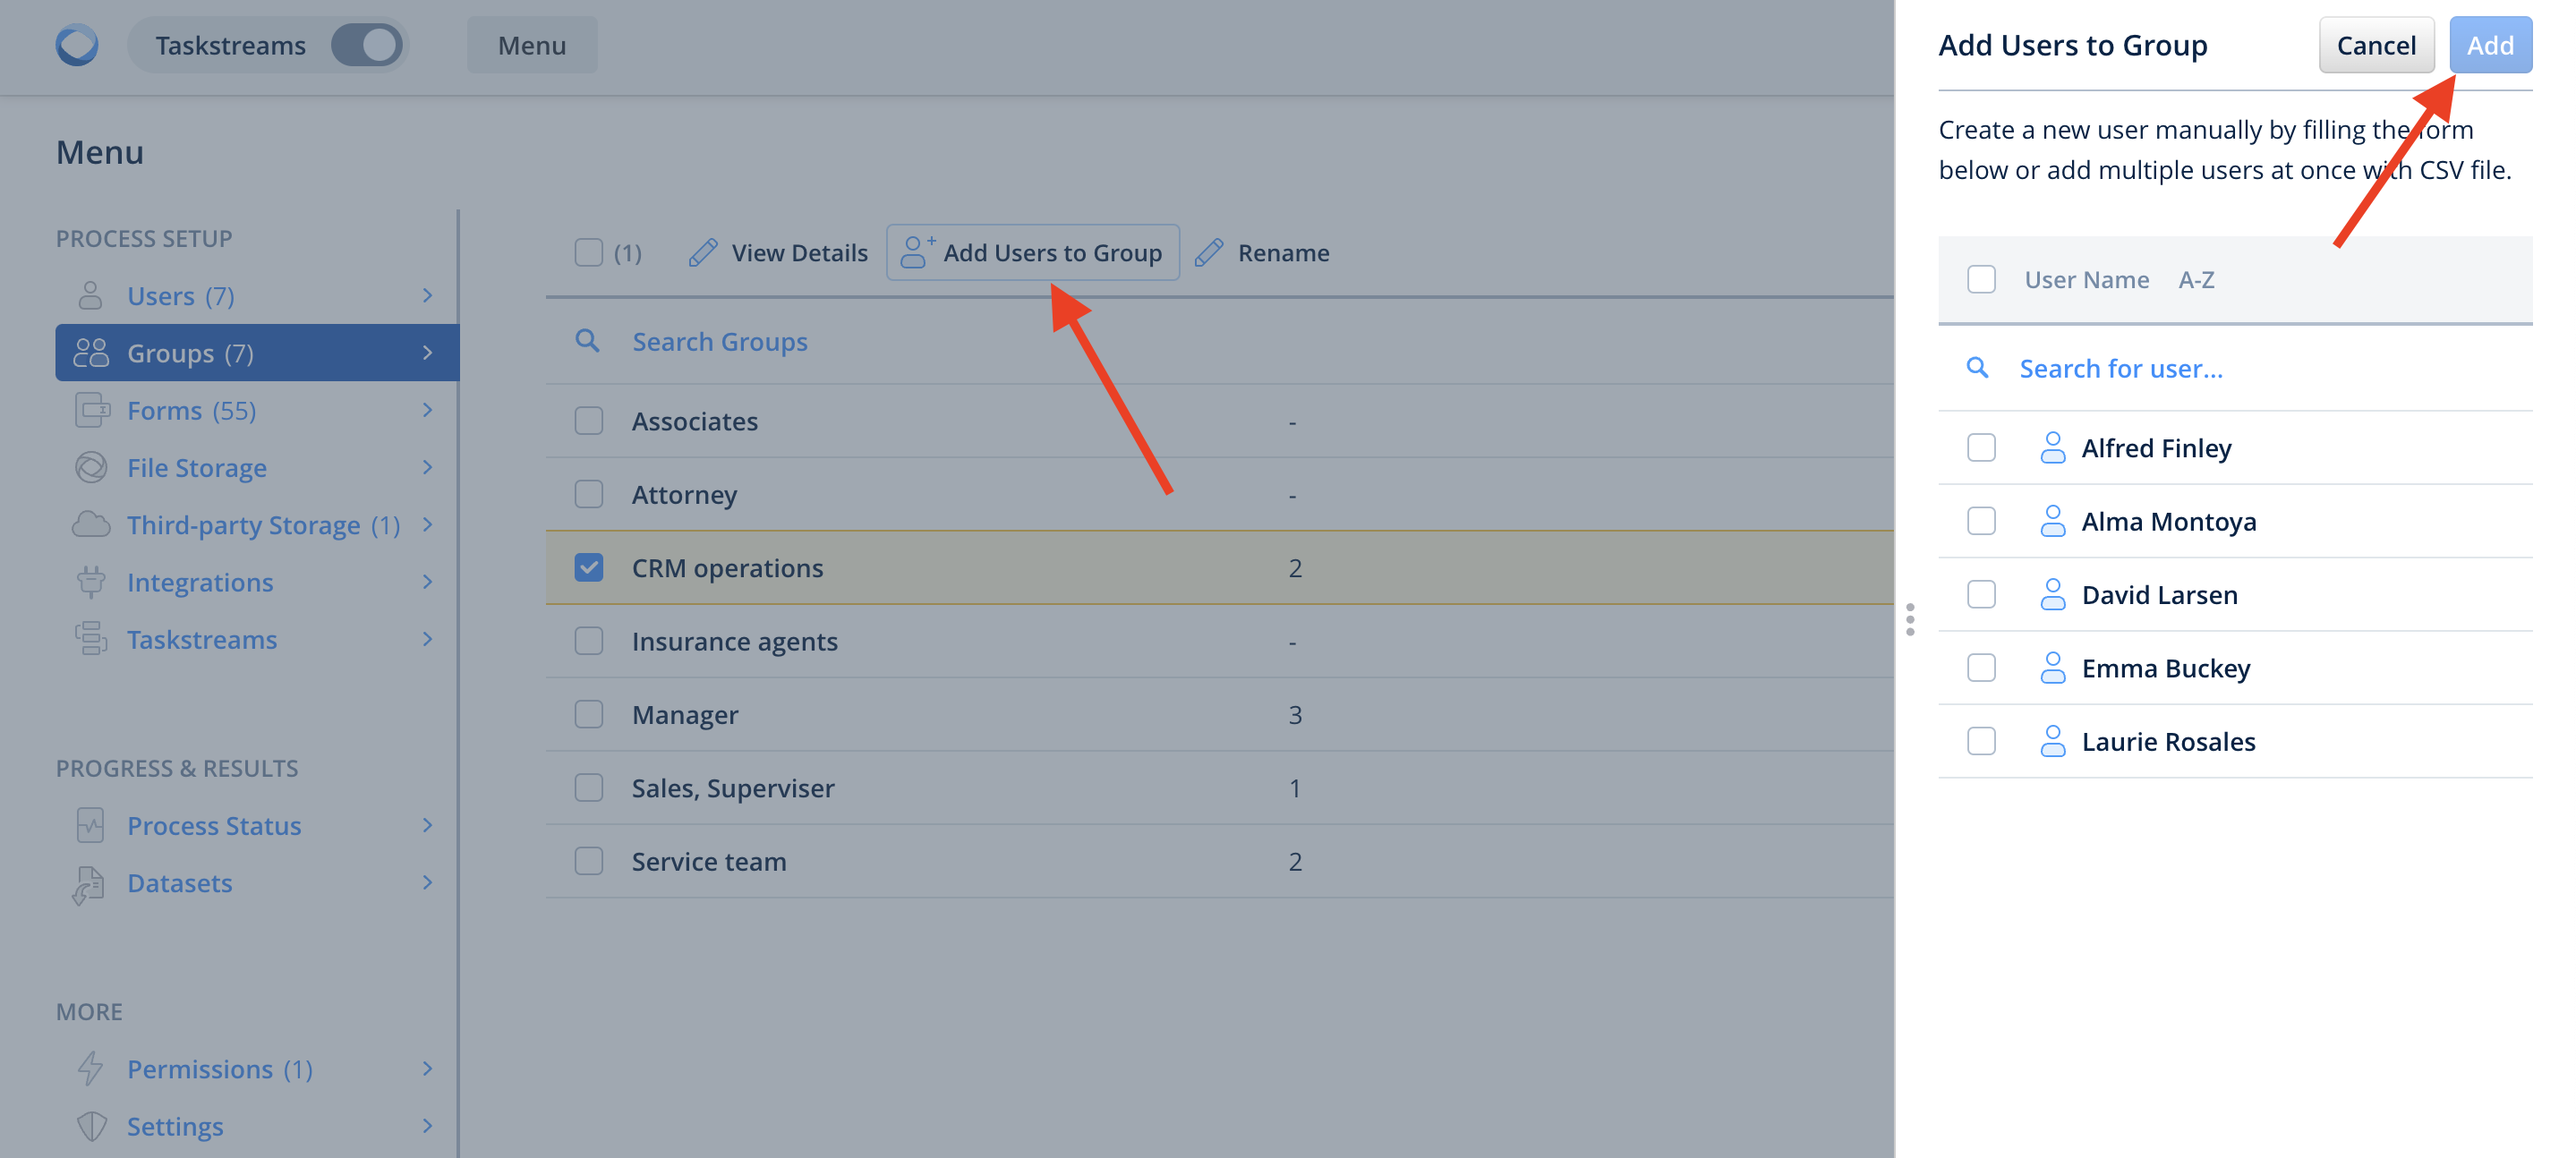
Task: Click the Alfred Finley user icon
Action: coord(2052,447)
